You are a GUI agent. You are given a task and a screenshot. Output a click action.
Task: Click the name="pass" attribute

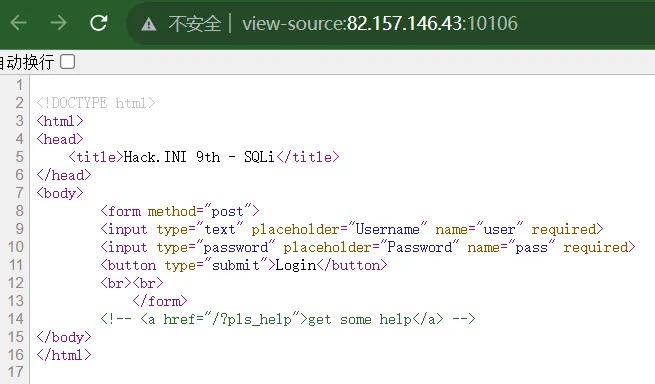click(511, 247)
